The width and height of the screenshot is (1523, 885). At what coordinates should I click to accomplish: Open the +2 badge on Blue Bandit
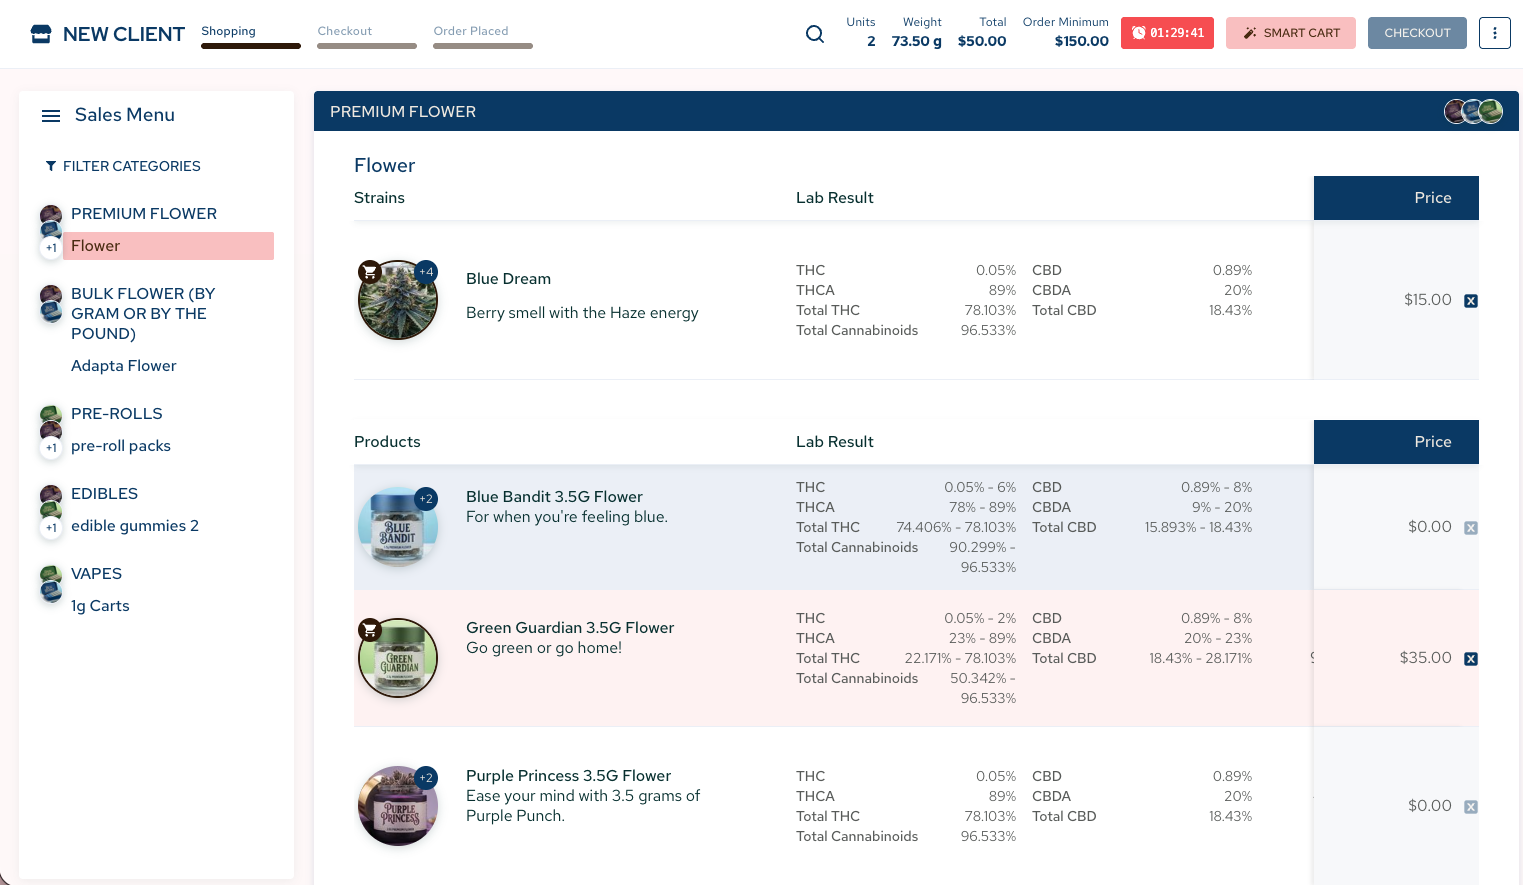tap(426, 499)
